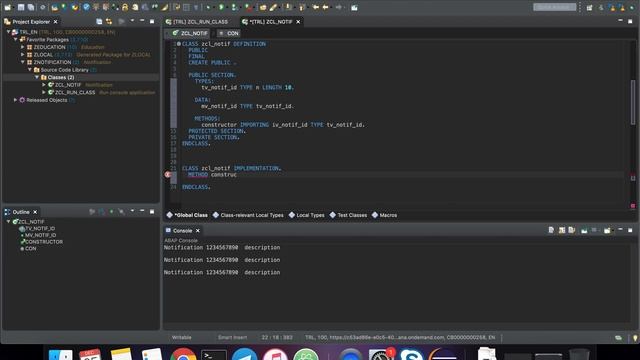Expand the ZCL_RUN_CLASS tree node
The height and width of the screenshot is (360, 640).
(44, 92)
